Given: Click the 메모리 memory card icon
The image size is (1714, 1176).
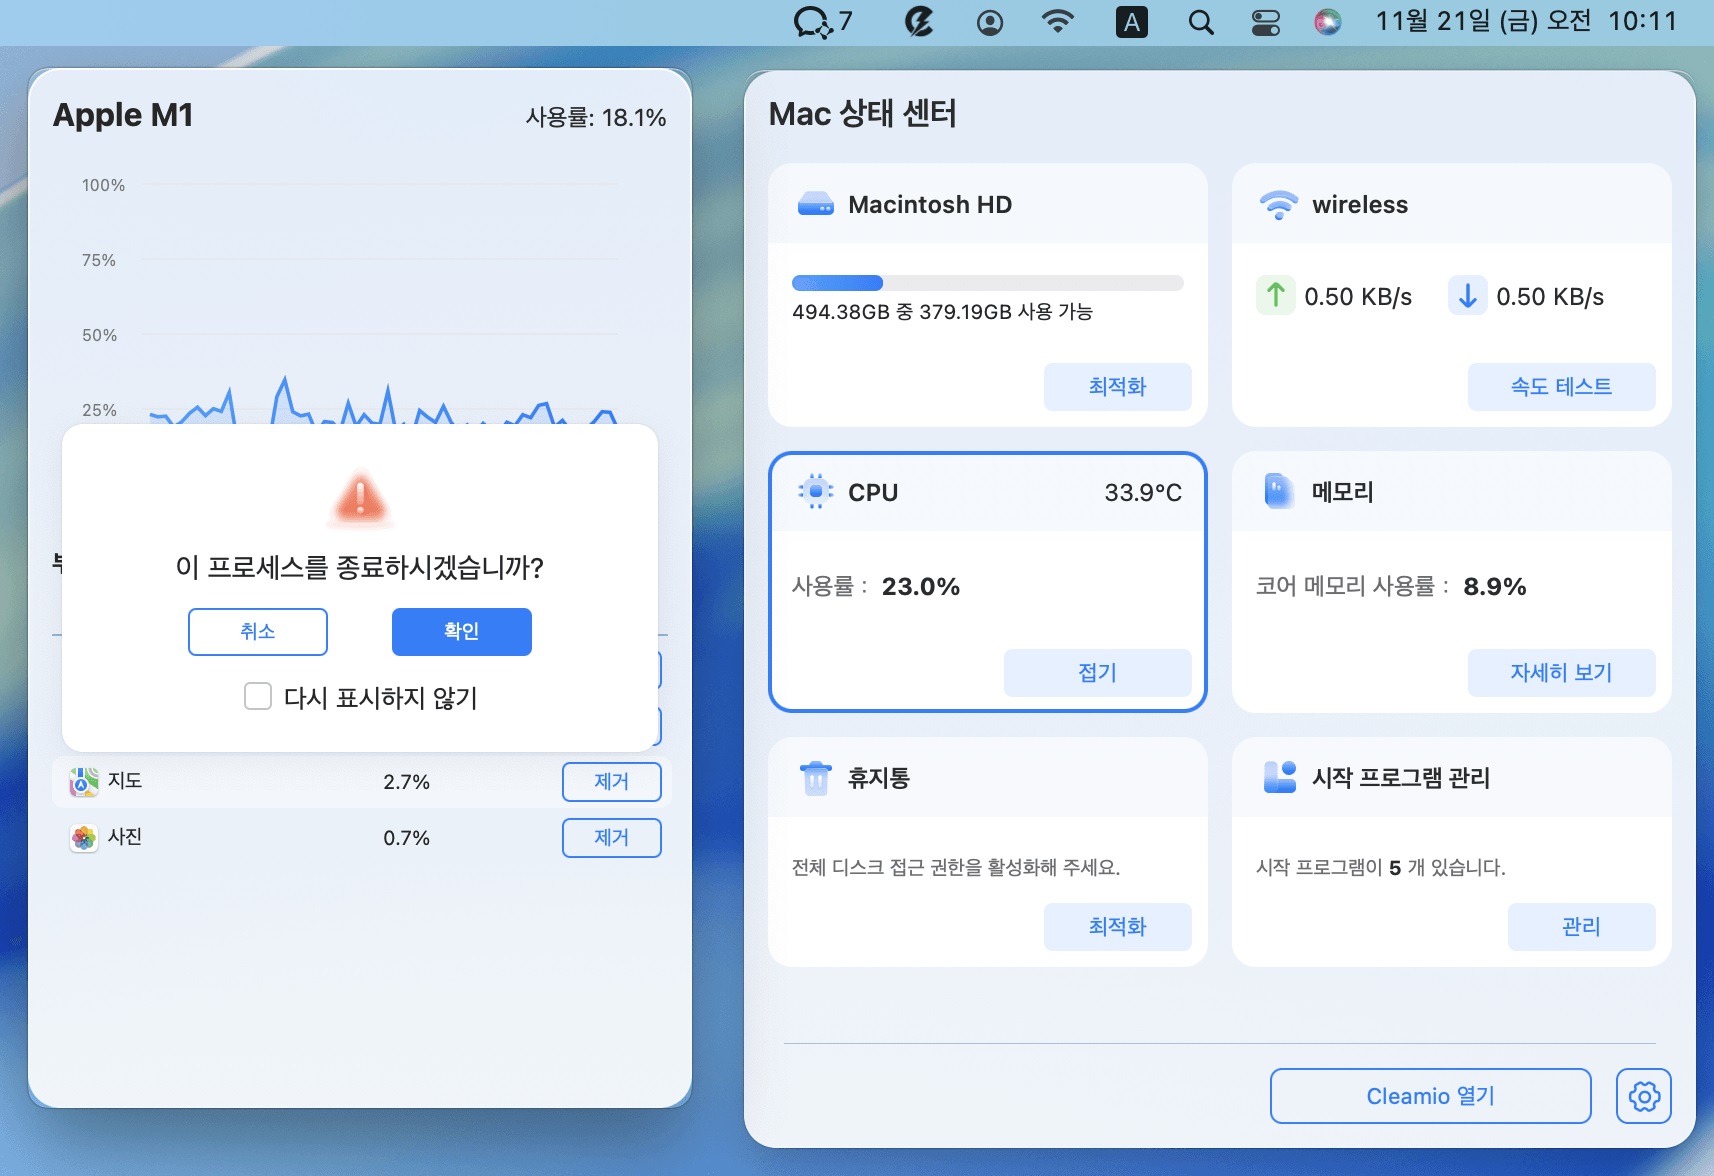Looking at the screenshot, I should pyautogui.click(x=1277, y=491).
